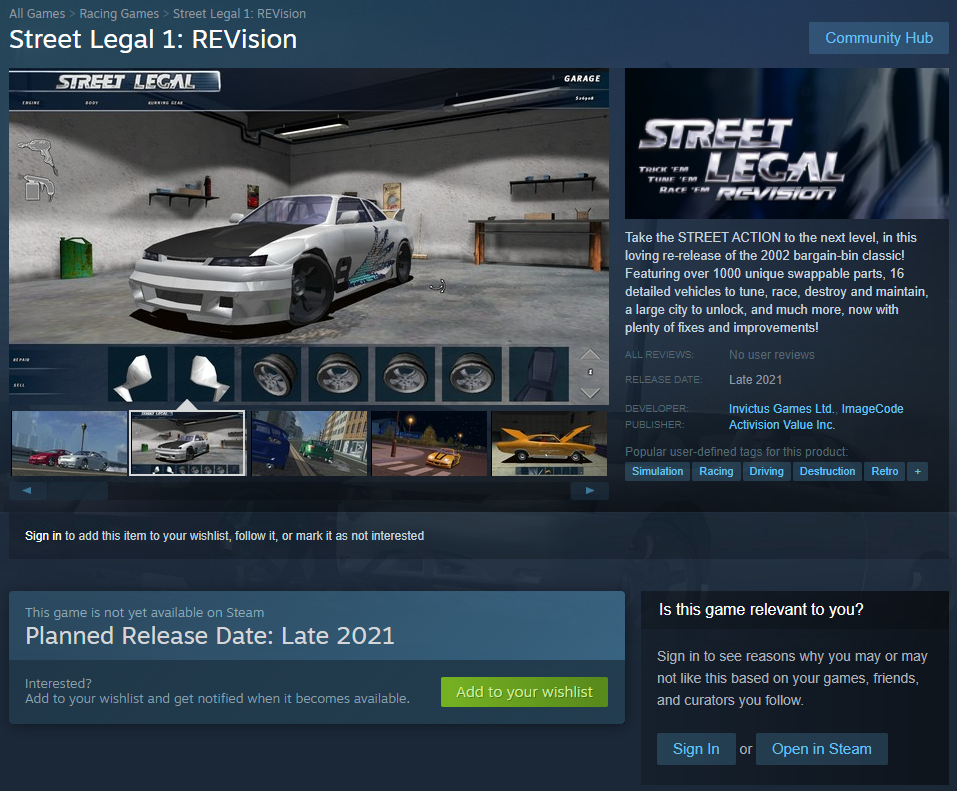View thumbnail of blue and green street cars
This screenshot has width=957, height=791.
point(309,443)
